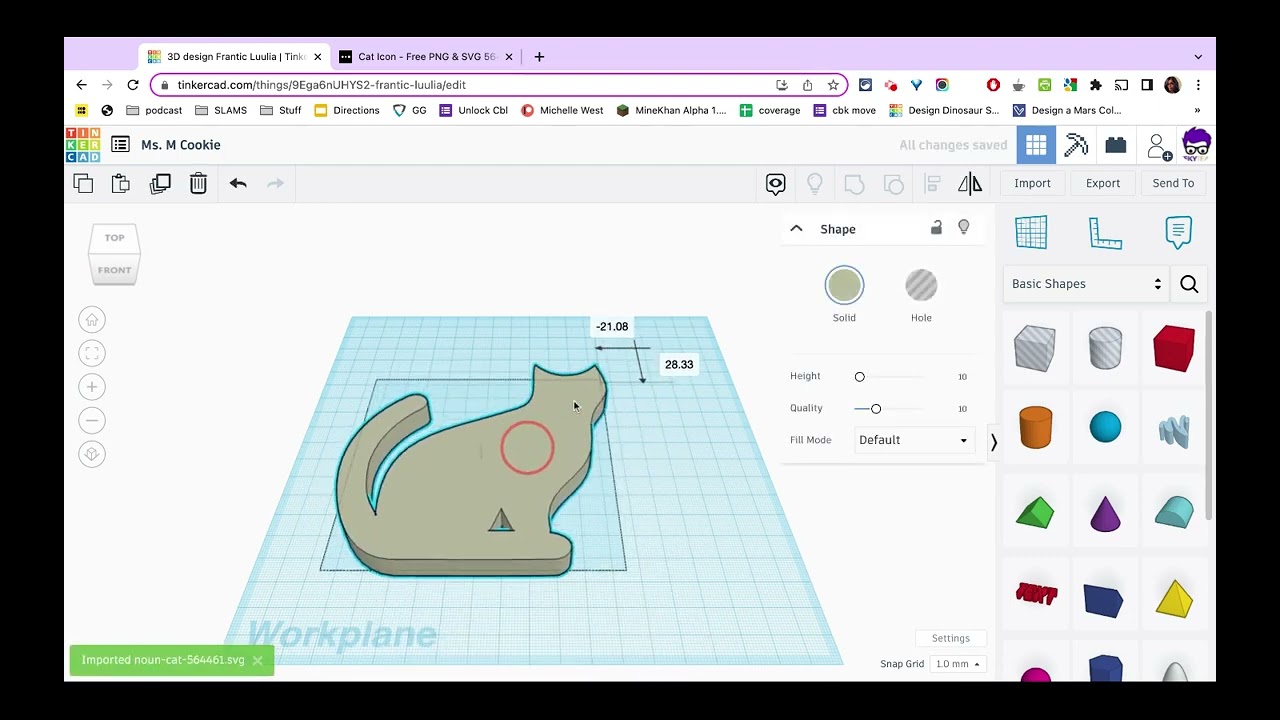Select the Workplane tool
The image size is (1280, 720).
tap(1031, 232)
